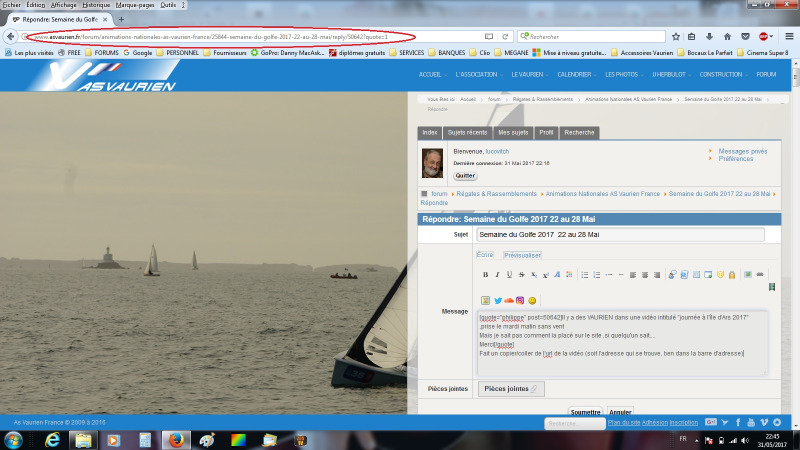Viewport: 800px width, 450px height.
Task: Open Internet Explorer from the taskbar
Action: pos(53,440)
